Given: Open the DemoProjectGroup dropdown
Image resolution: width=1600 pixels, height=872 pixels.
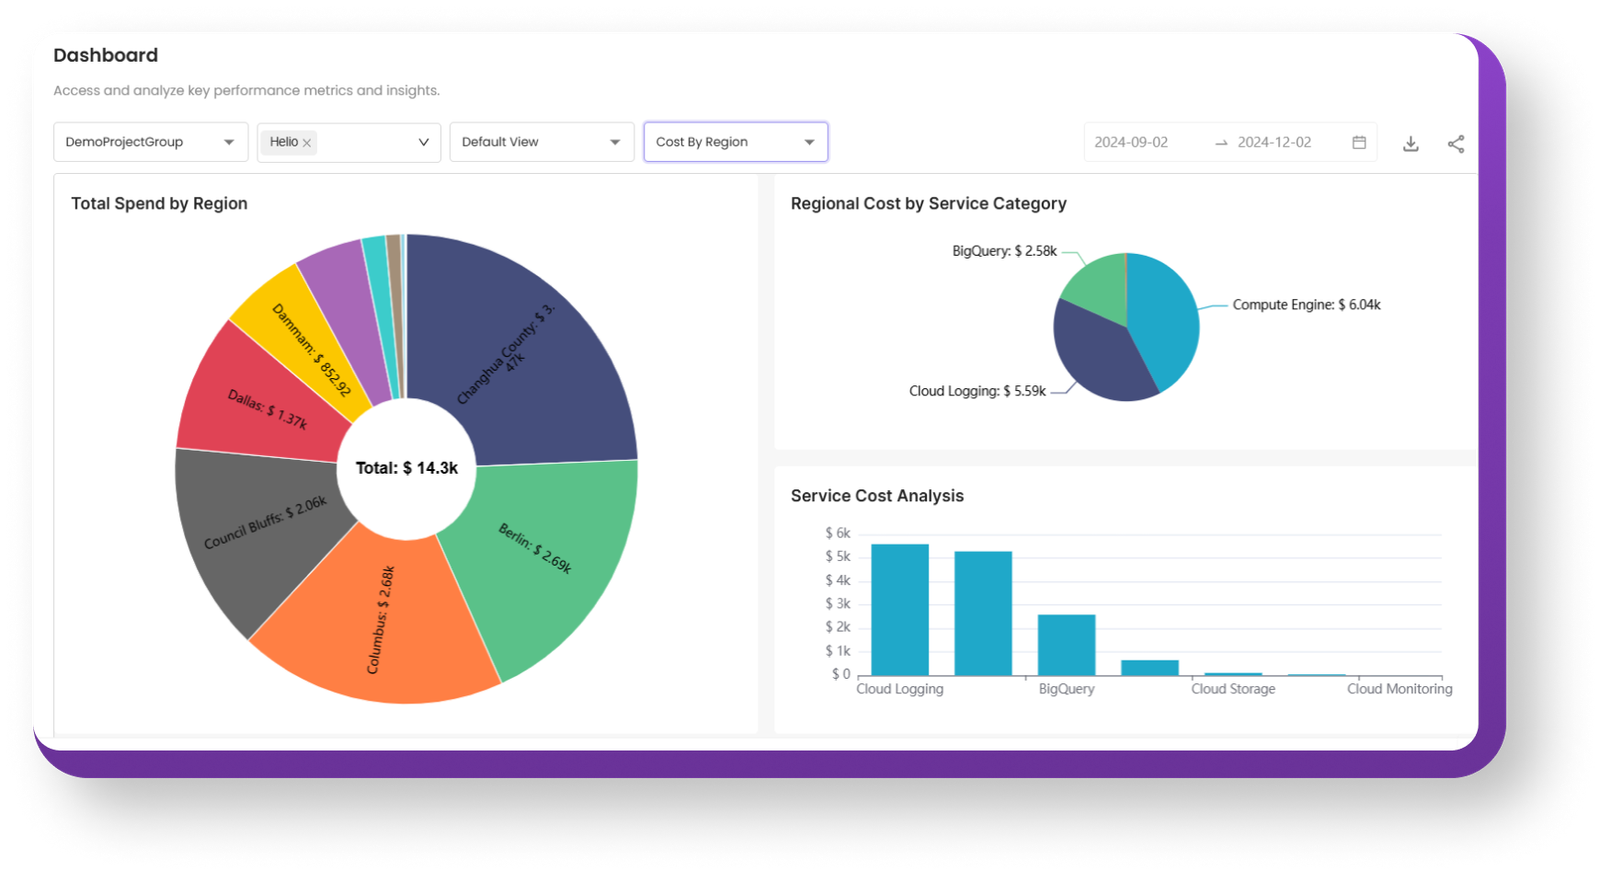Looking at the screenshot, I should 150,142.
